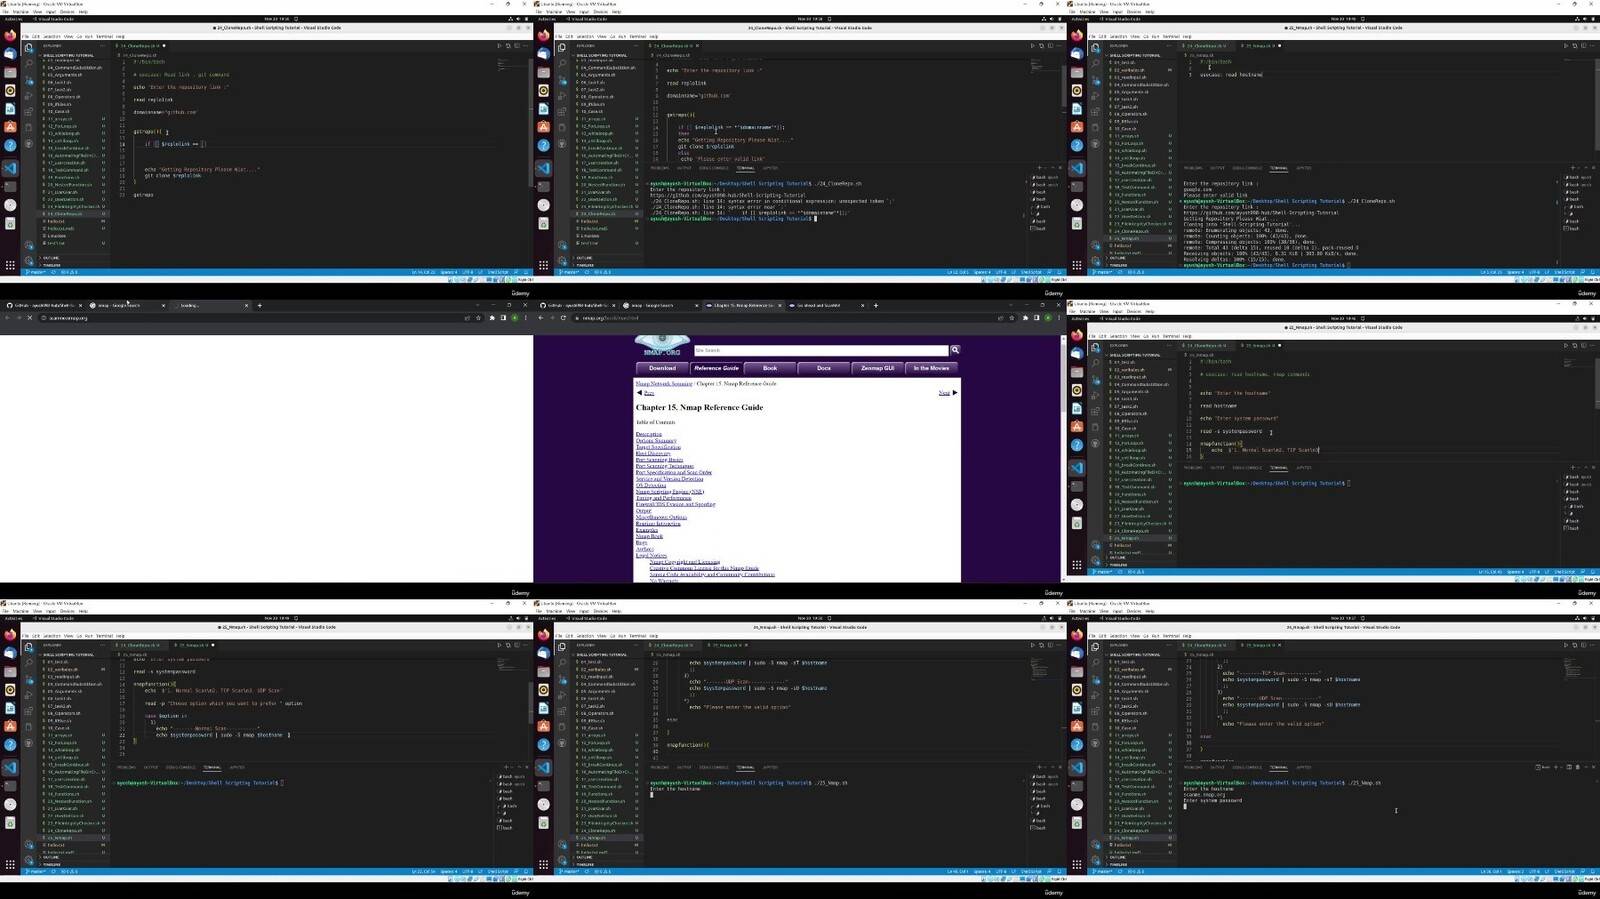Click Show Applications grid in the no-terminal VS Code frame
This screenshot has height=899, width=1600.
[x=10, y=265]
